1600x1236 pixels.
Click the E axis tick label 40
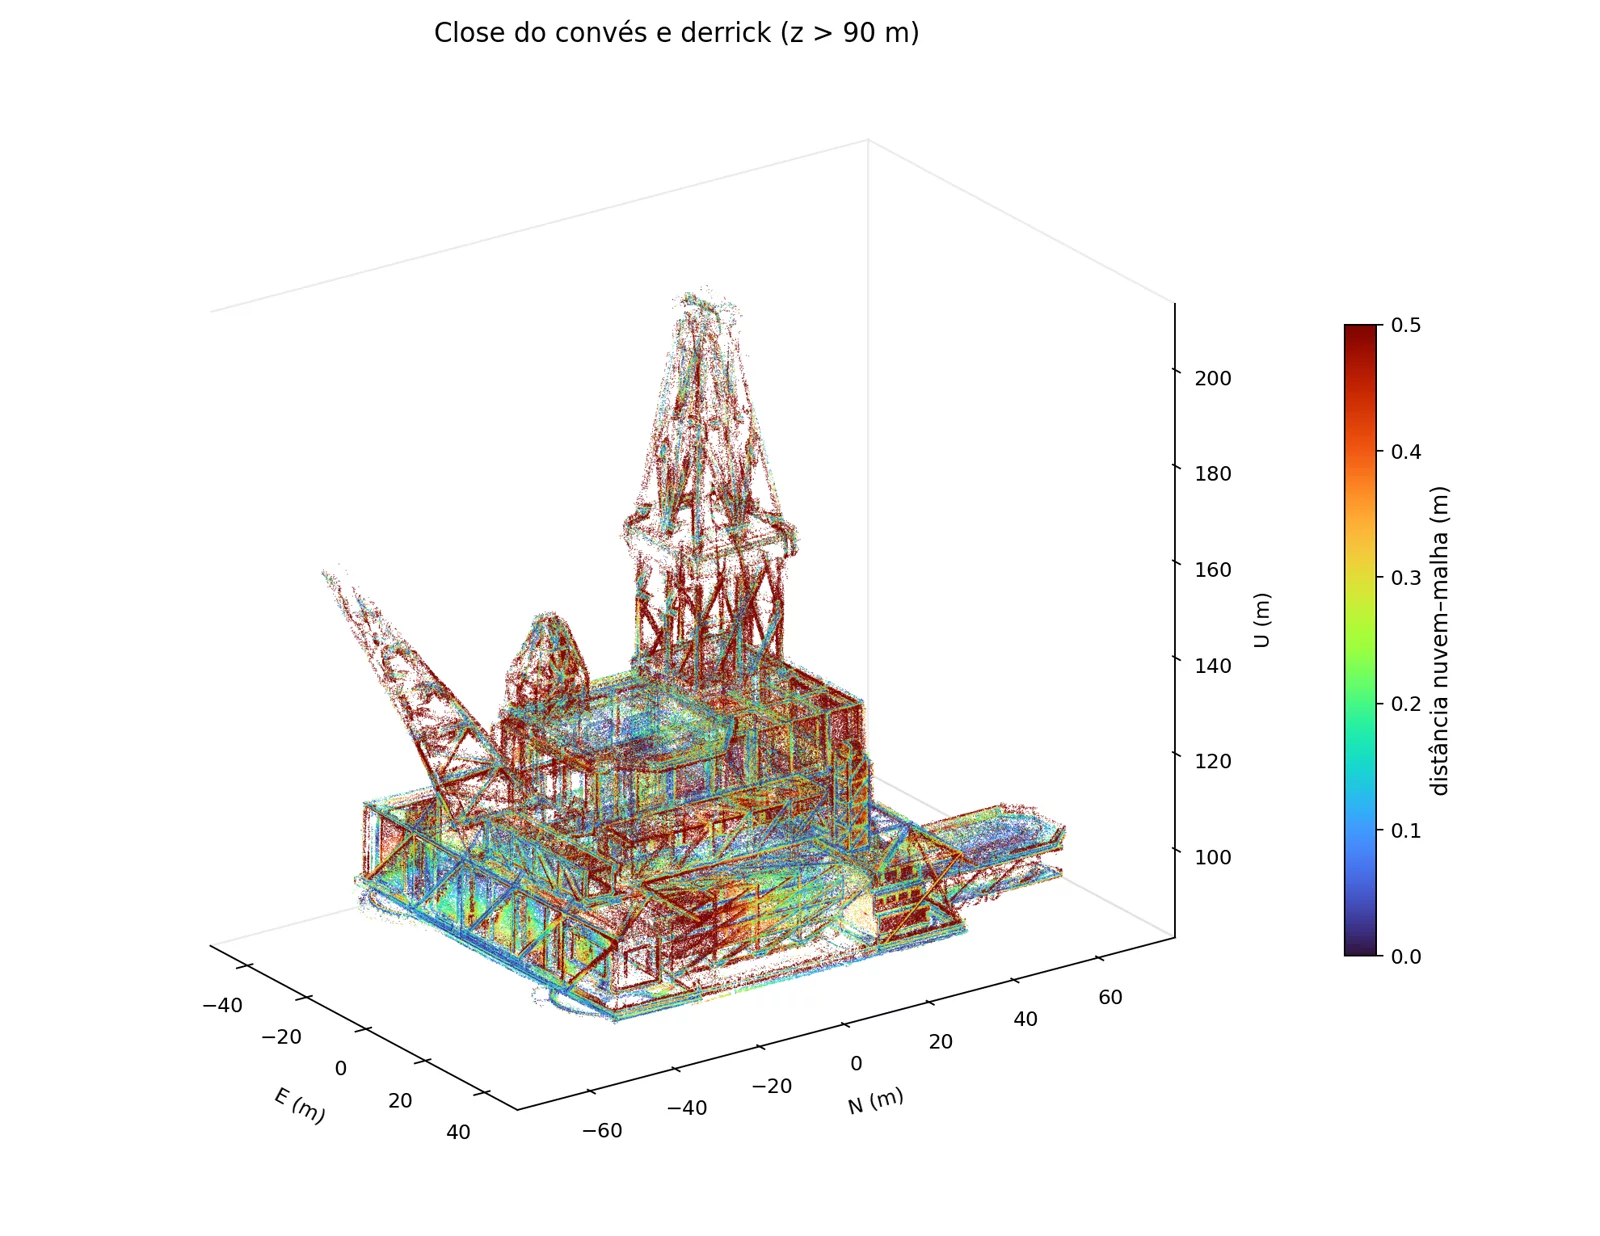(458, 1133)
